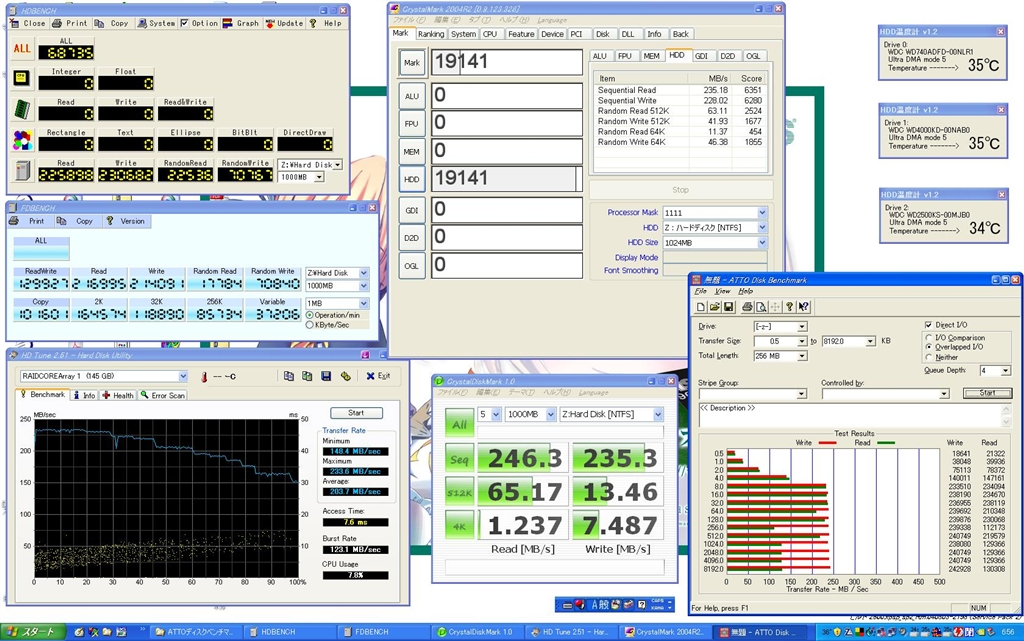Click the memory benchmark icon in HDBENCH
Screen dimensions: 1024x641
[21, 109]
